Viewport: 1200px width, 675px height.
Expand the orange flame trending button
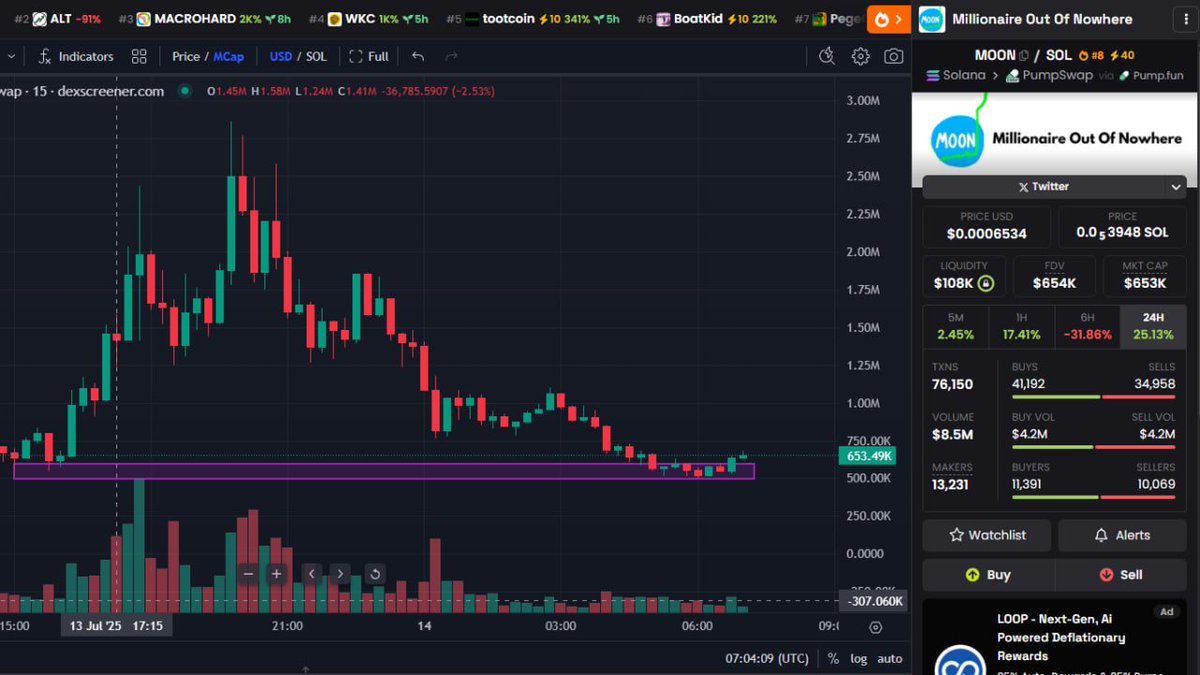(x=889, y=19)
